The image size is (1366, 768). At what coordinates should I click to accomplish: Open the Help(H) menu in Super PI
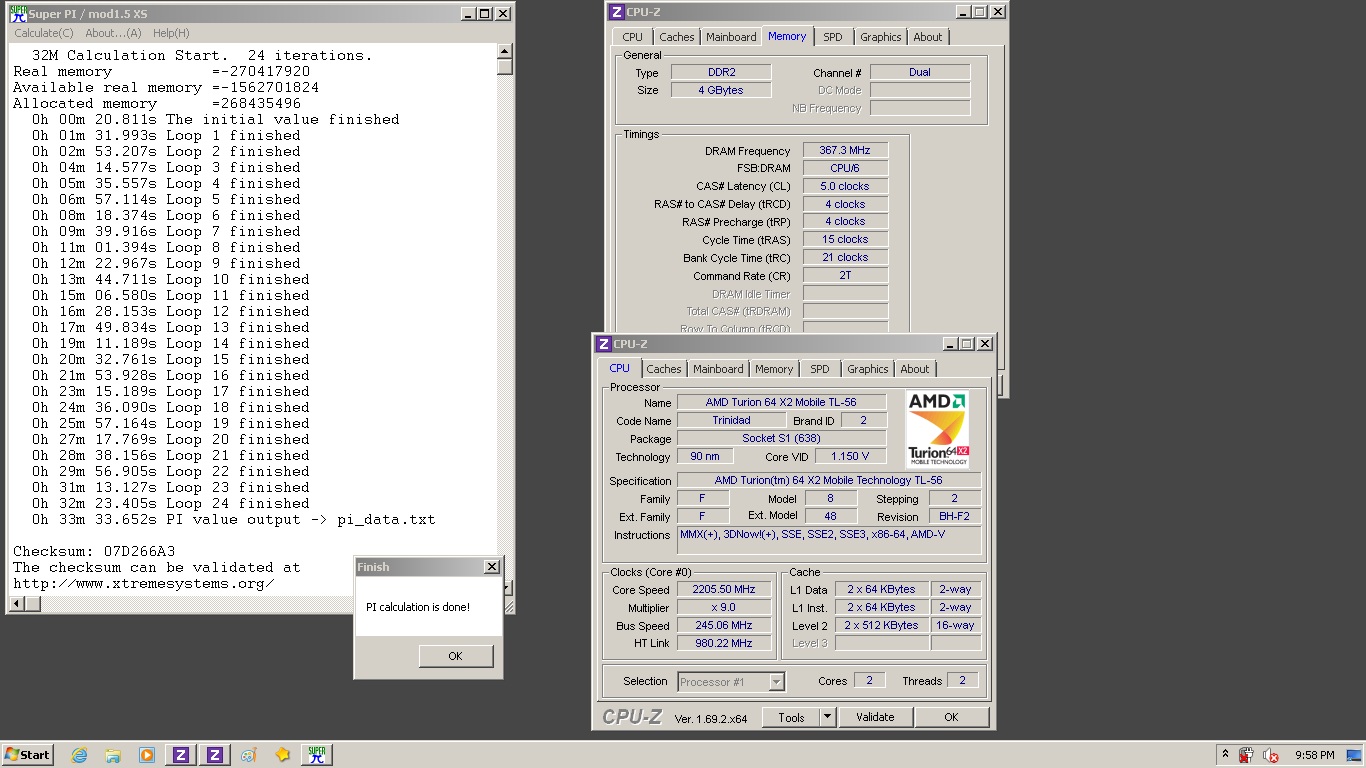(x=171, y=33)
